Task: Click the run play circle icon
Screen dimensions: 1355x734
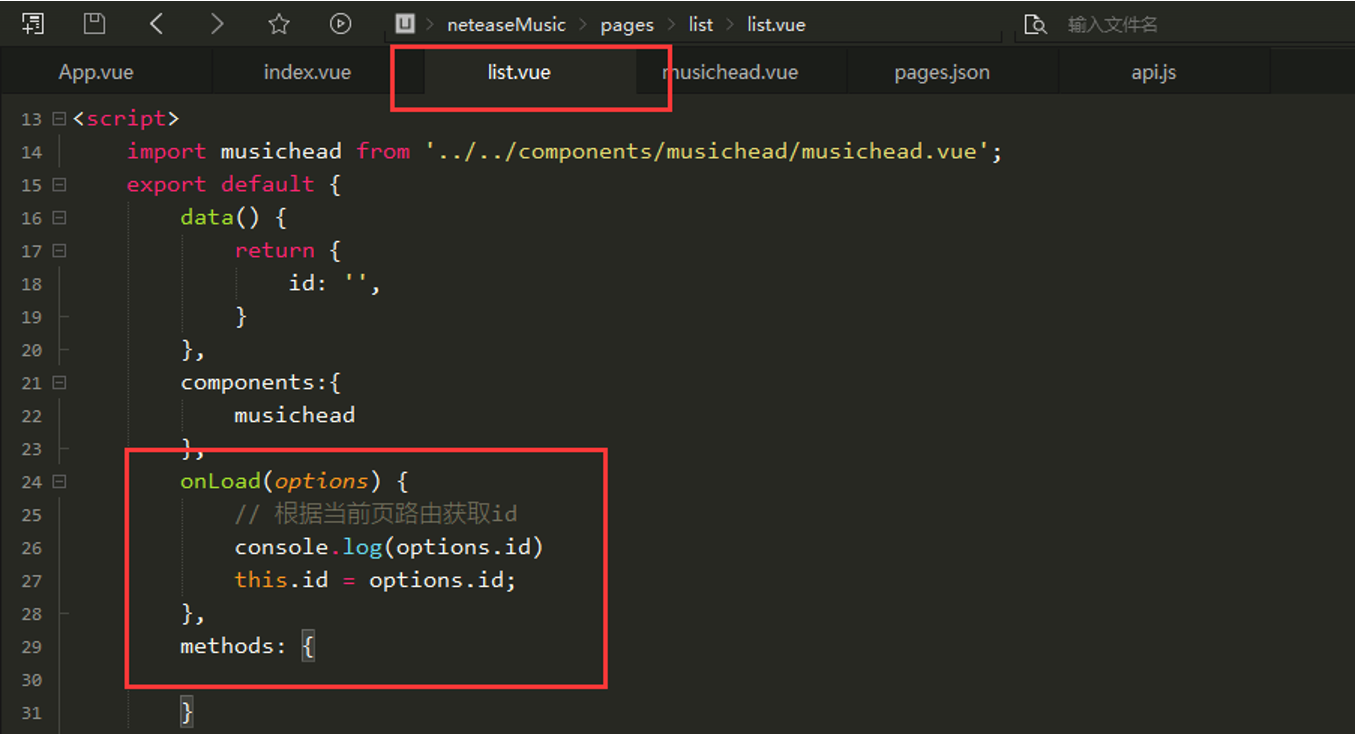Action: point(341,24)
